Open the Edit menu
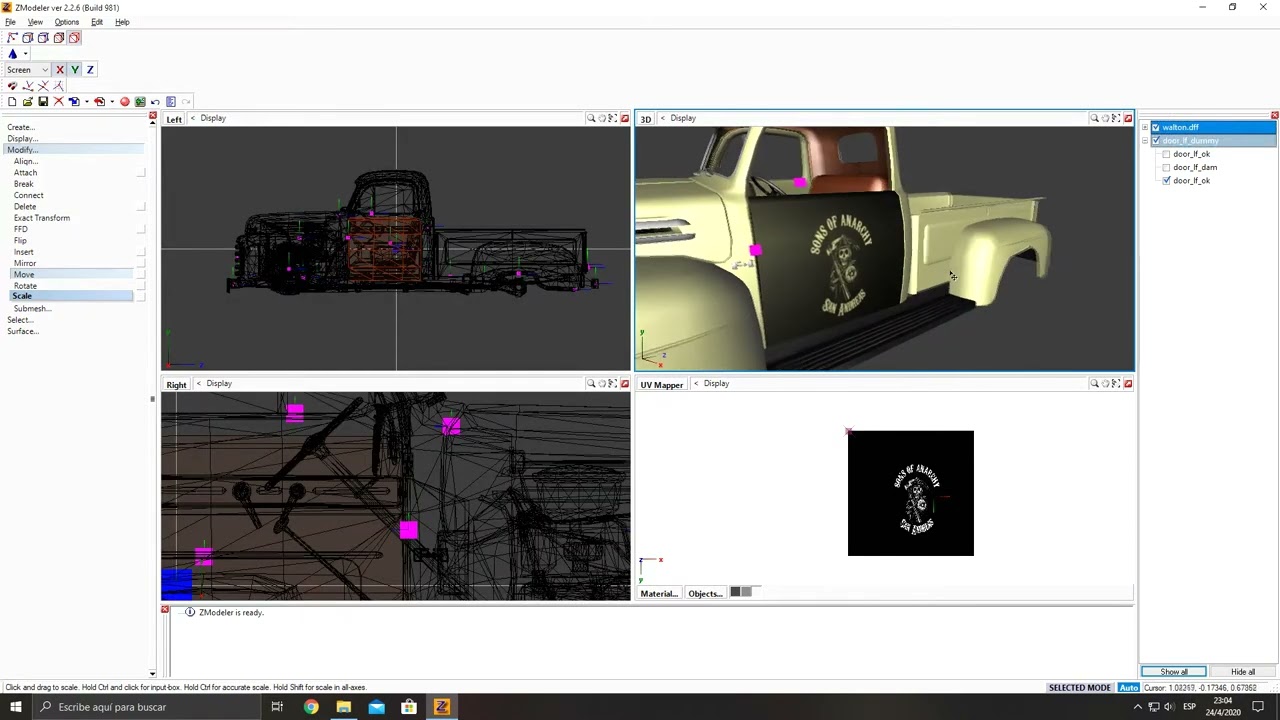This screenshot has width=1280, height=720. [97, 22]
